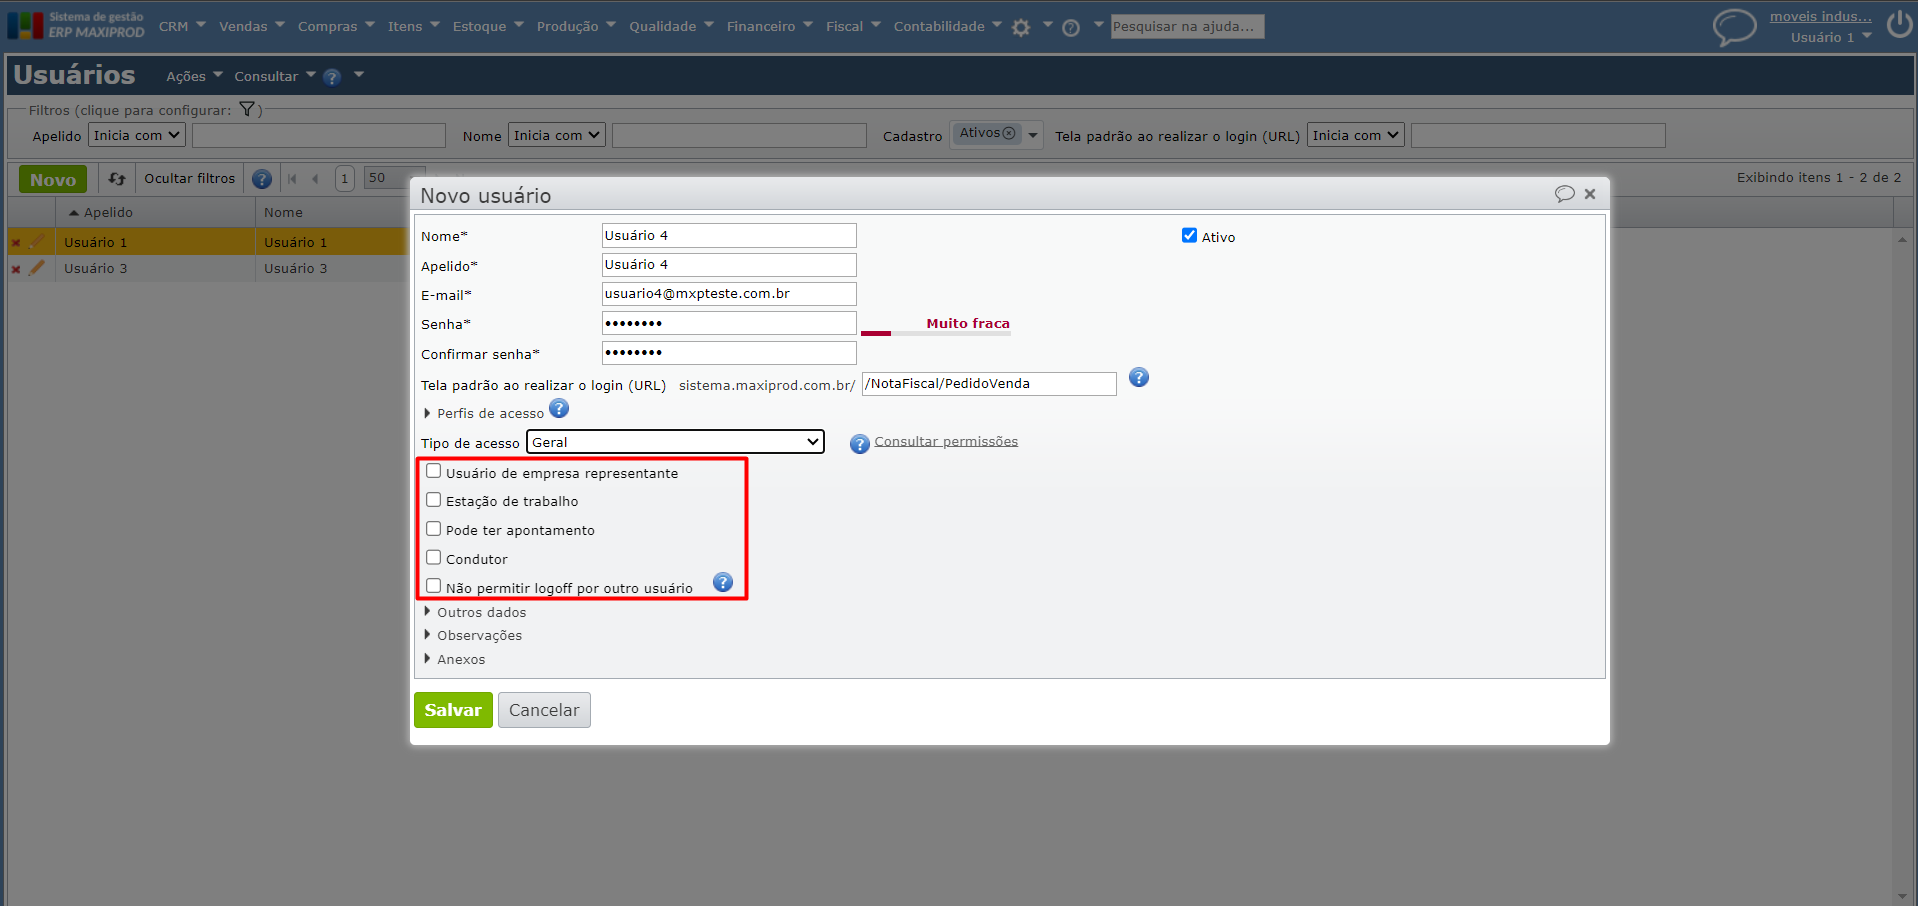
Task: Click the filter funnel configuration icon
Action: click(x=247, y=110)
